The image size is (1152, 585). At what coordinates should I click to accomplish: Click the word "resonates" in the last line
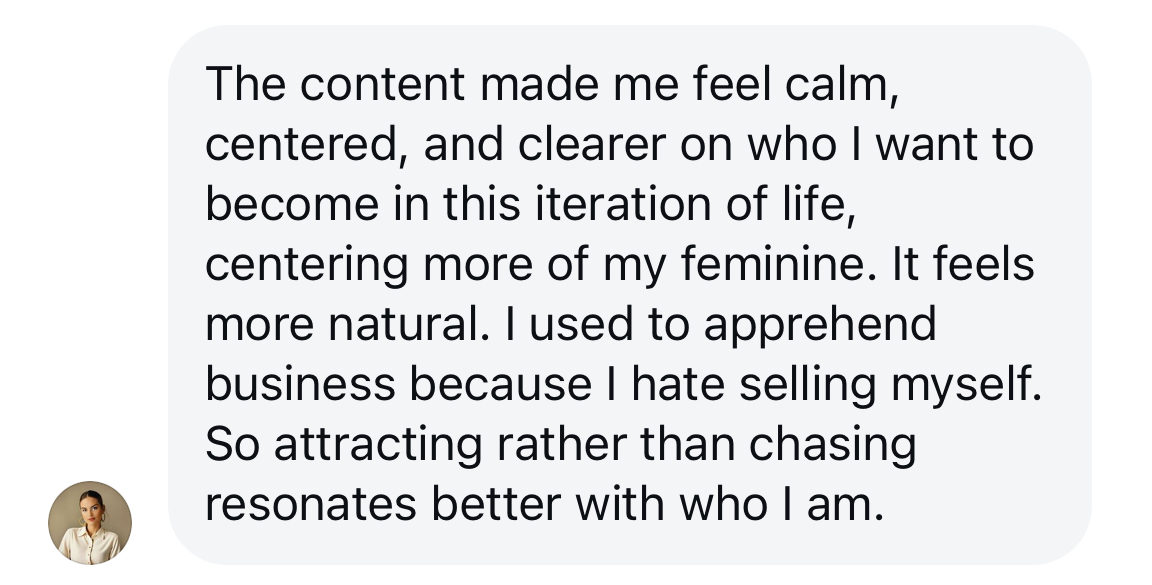(x=311, y=505)
